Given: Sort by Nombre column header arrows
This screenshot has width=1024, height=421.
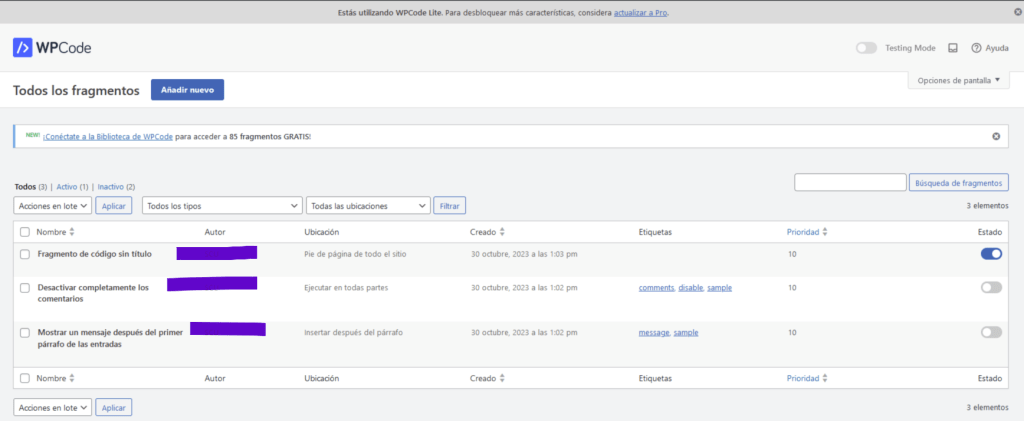Looking at the screenshot, I should (x=71, y=232).
